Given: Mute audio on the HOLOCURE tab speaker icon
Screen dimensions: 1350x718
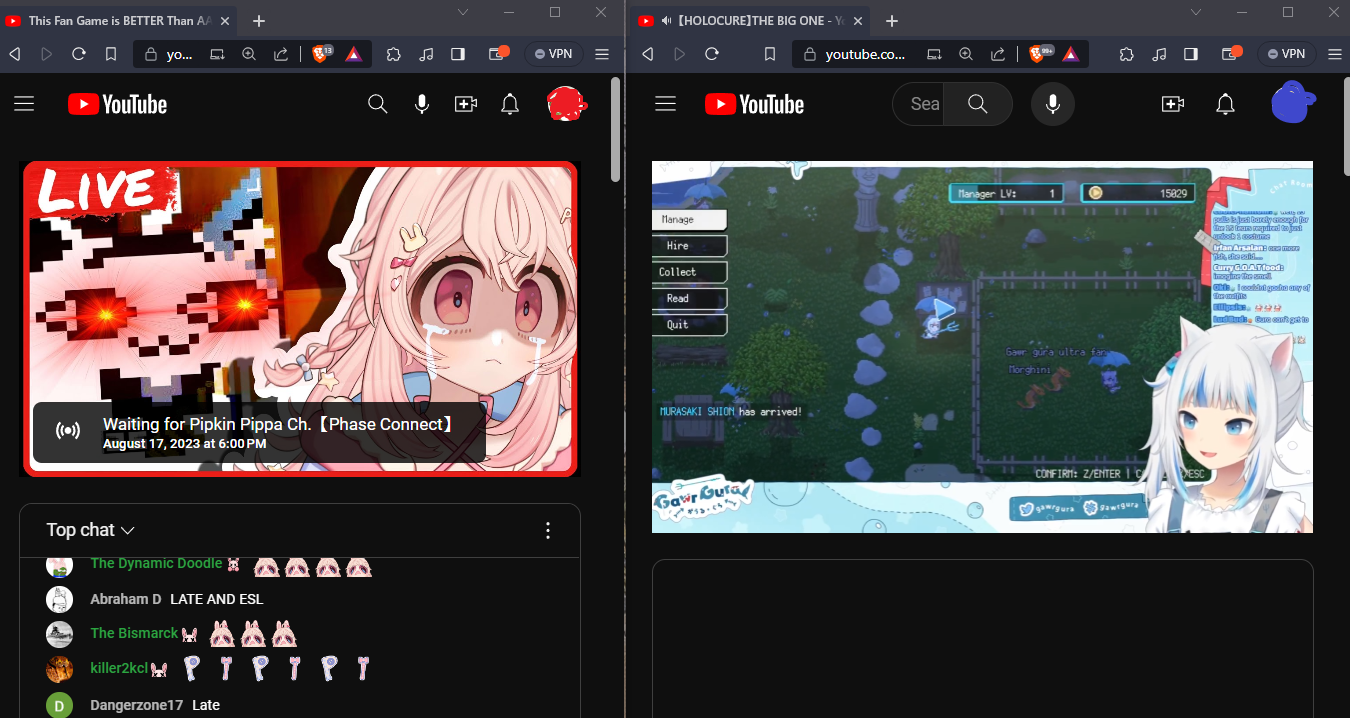Looking at the screenshot, I should tap(665, 20).
